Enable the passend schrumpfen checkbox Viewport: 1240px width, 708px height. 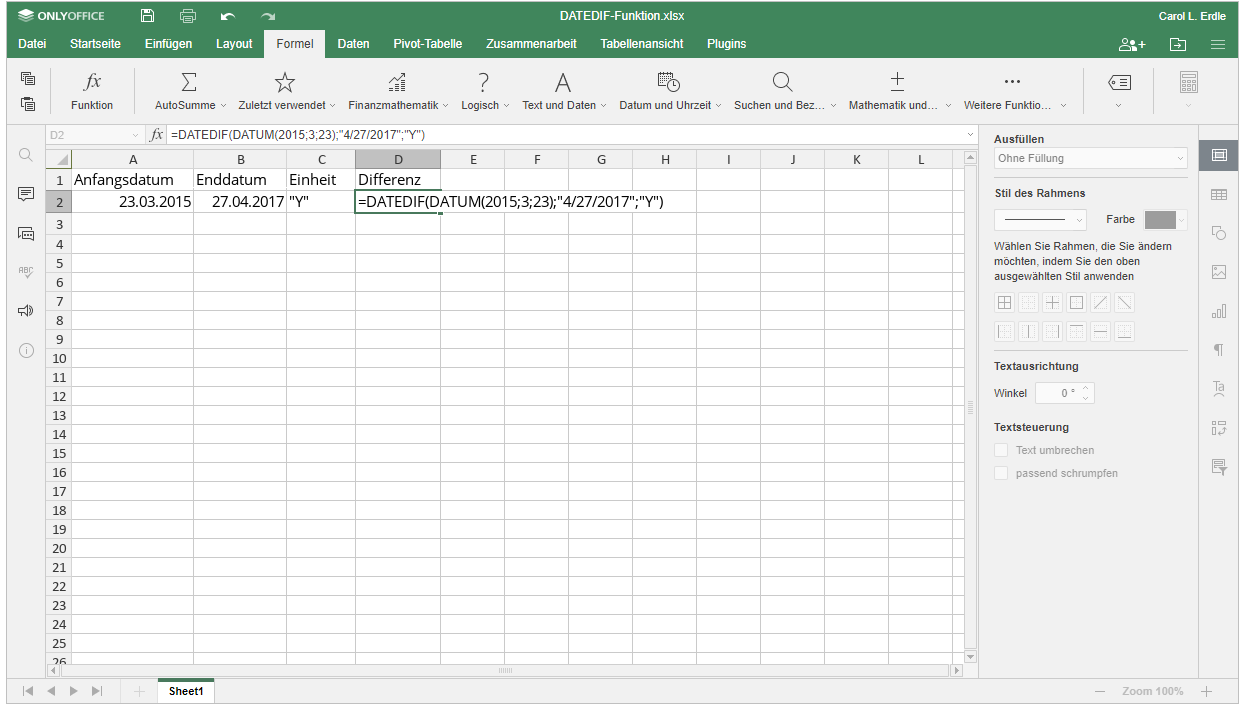1001,473
